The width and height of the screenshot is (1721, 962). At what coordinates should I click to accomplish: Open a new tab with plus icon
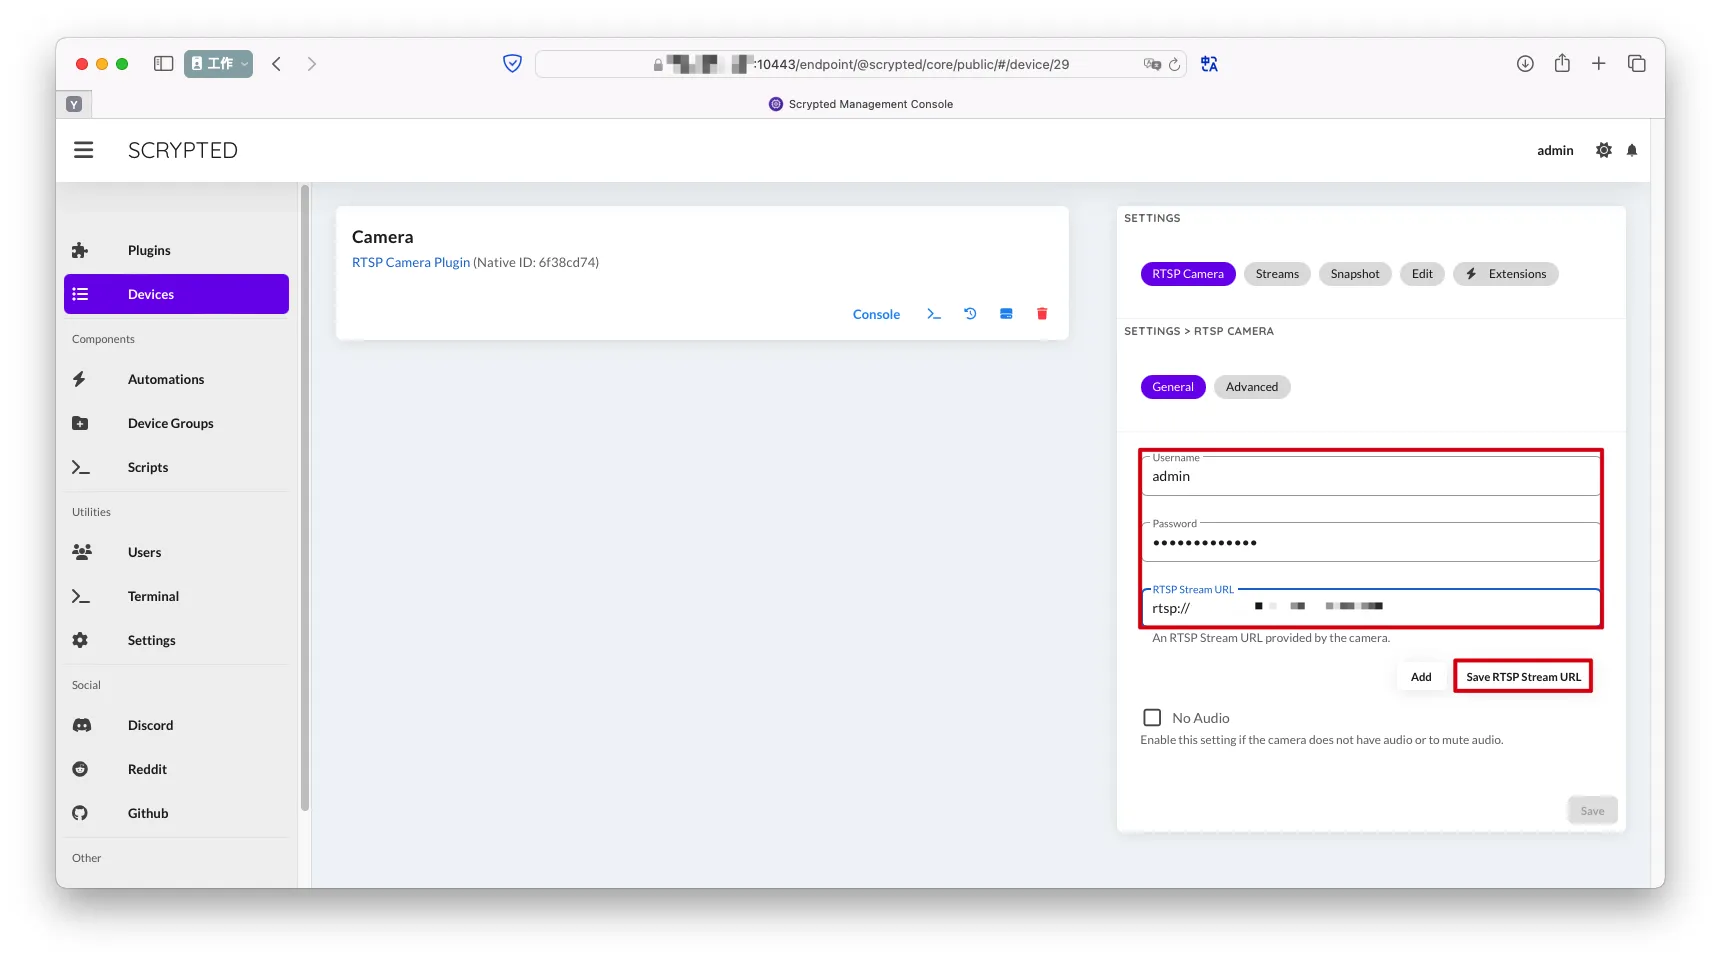pos(1599,64)
